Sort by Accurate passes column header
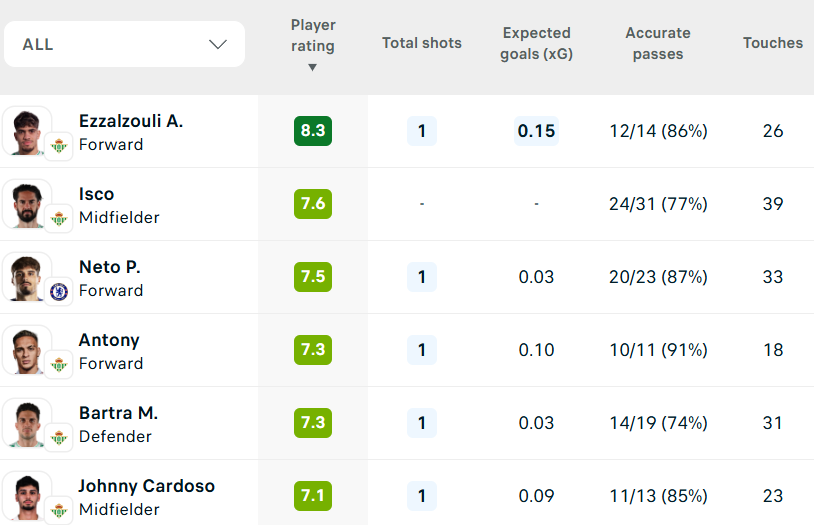Image resolution: width=814 pixels, height=525 pixels. point(658,44)
